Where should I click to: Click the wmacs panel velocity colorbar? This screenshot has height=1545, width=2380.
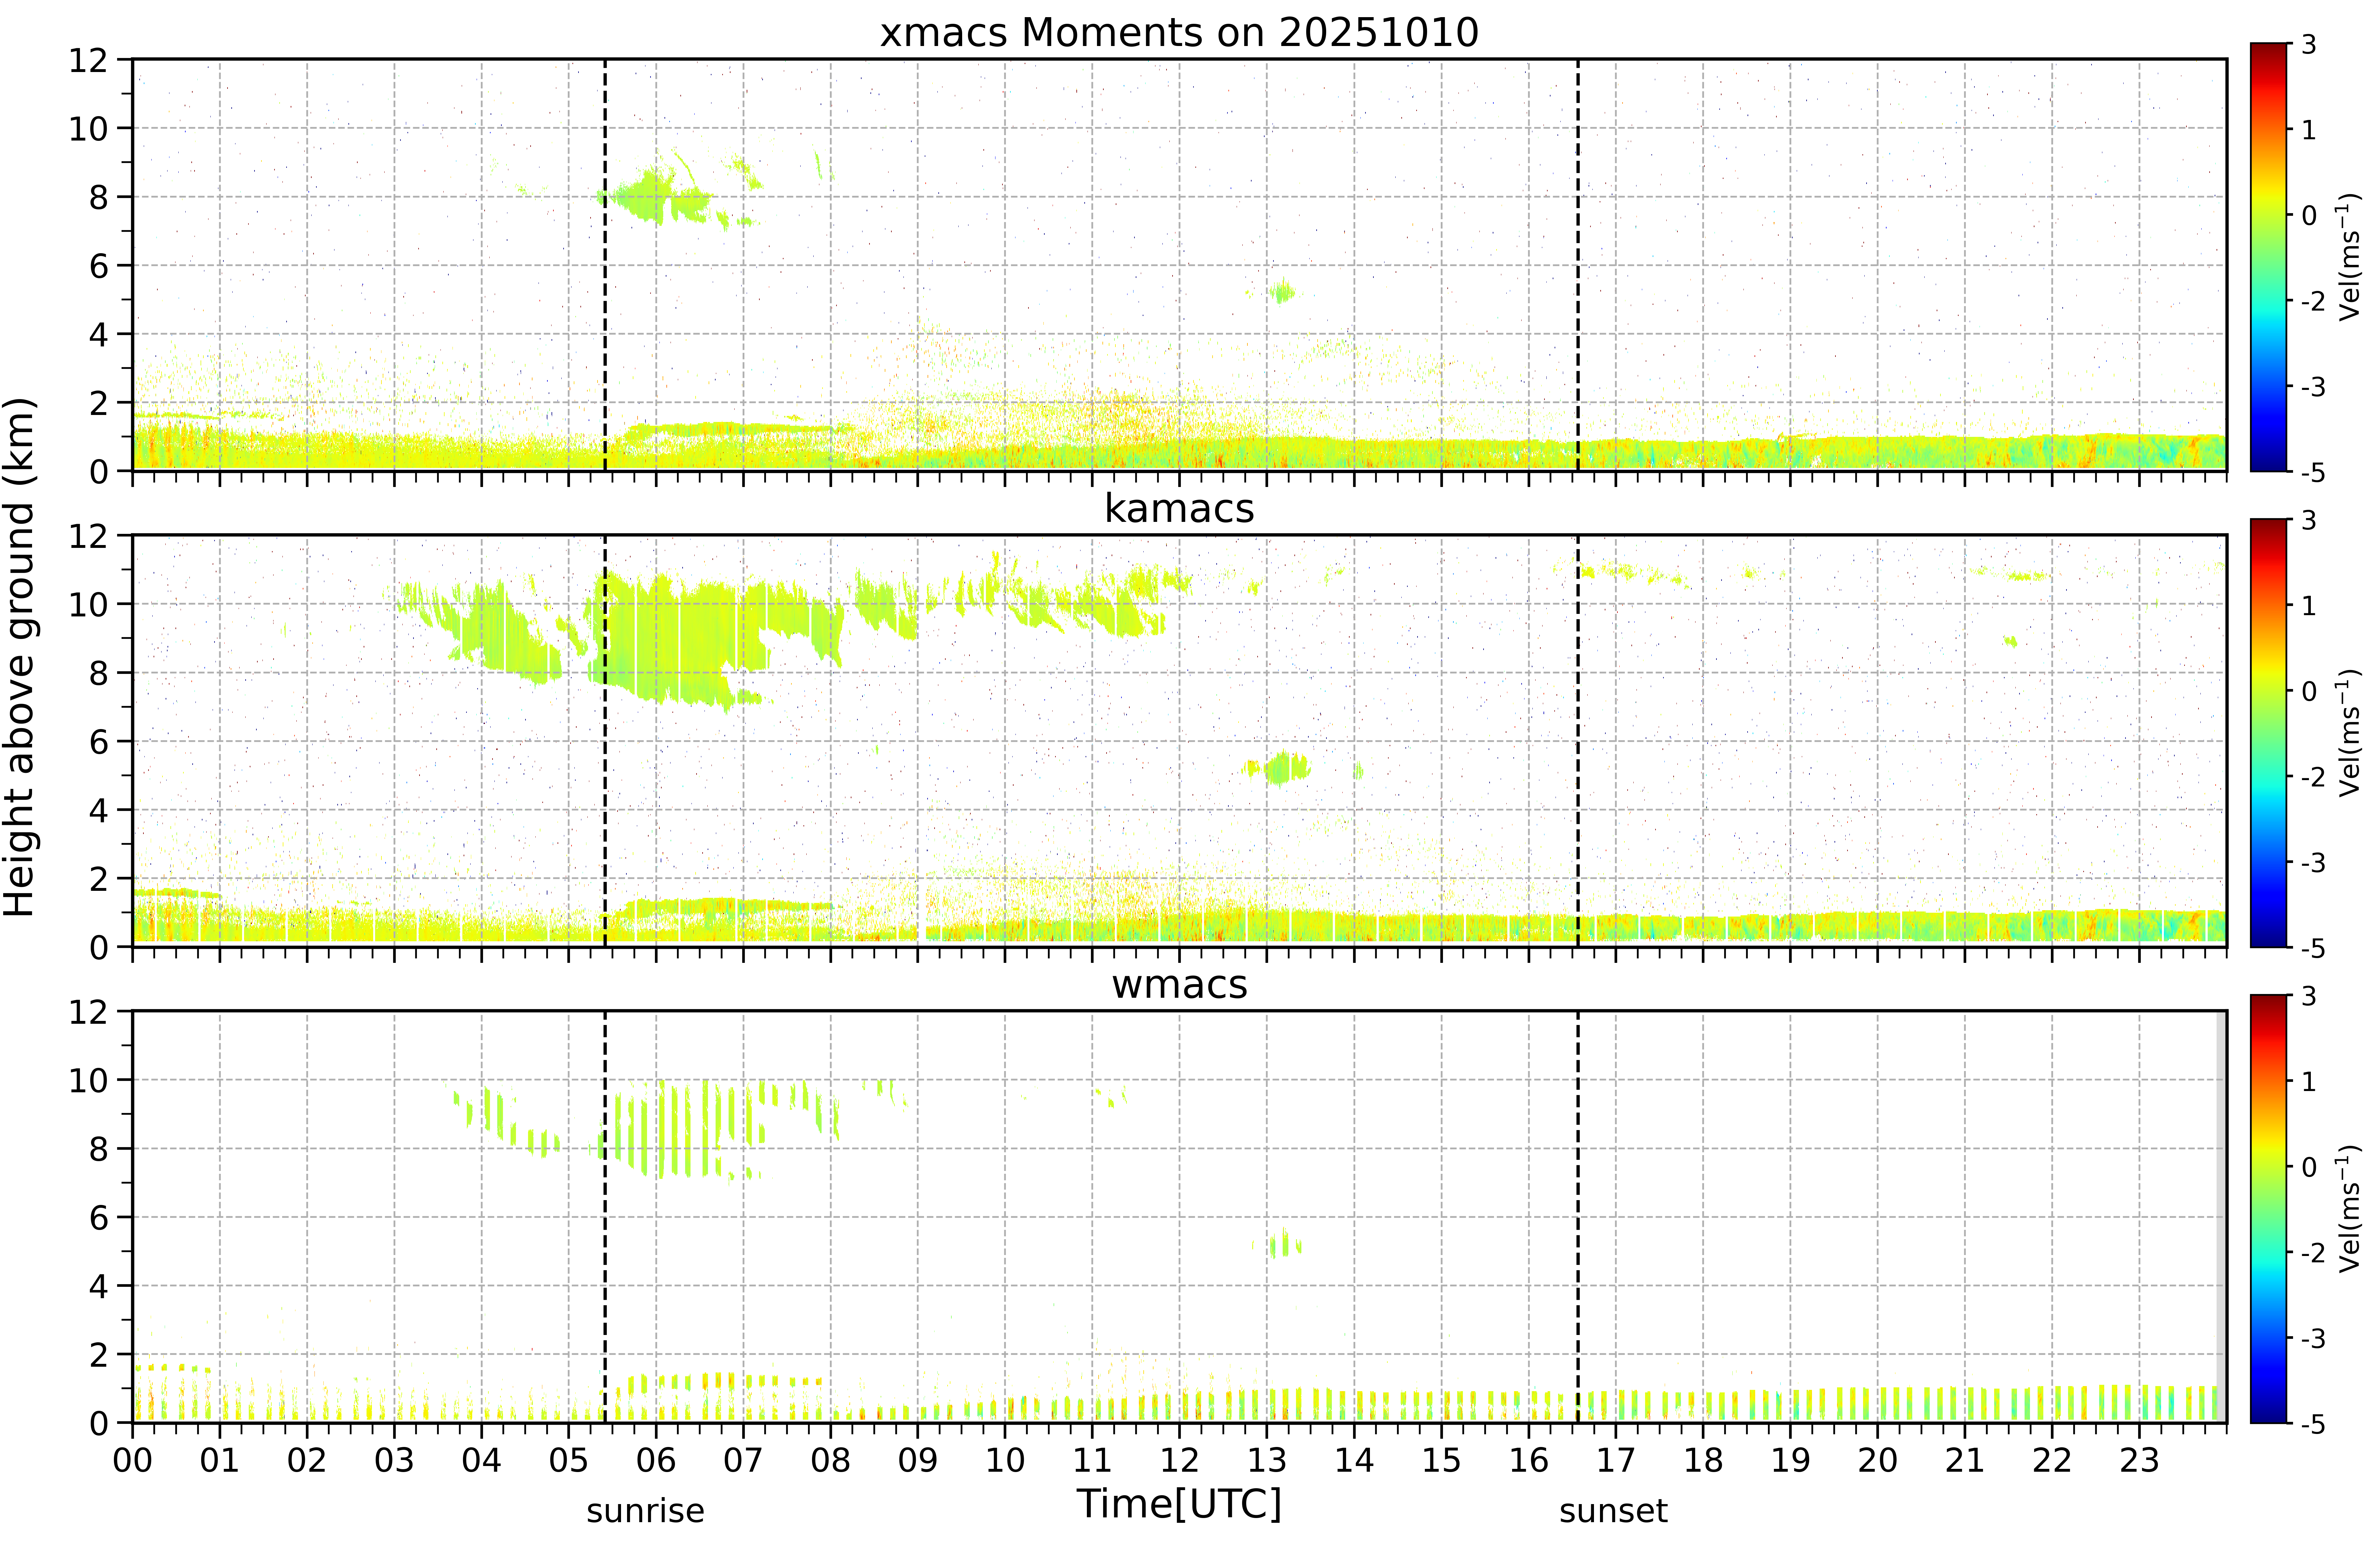point(2269,1209)
